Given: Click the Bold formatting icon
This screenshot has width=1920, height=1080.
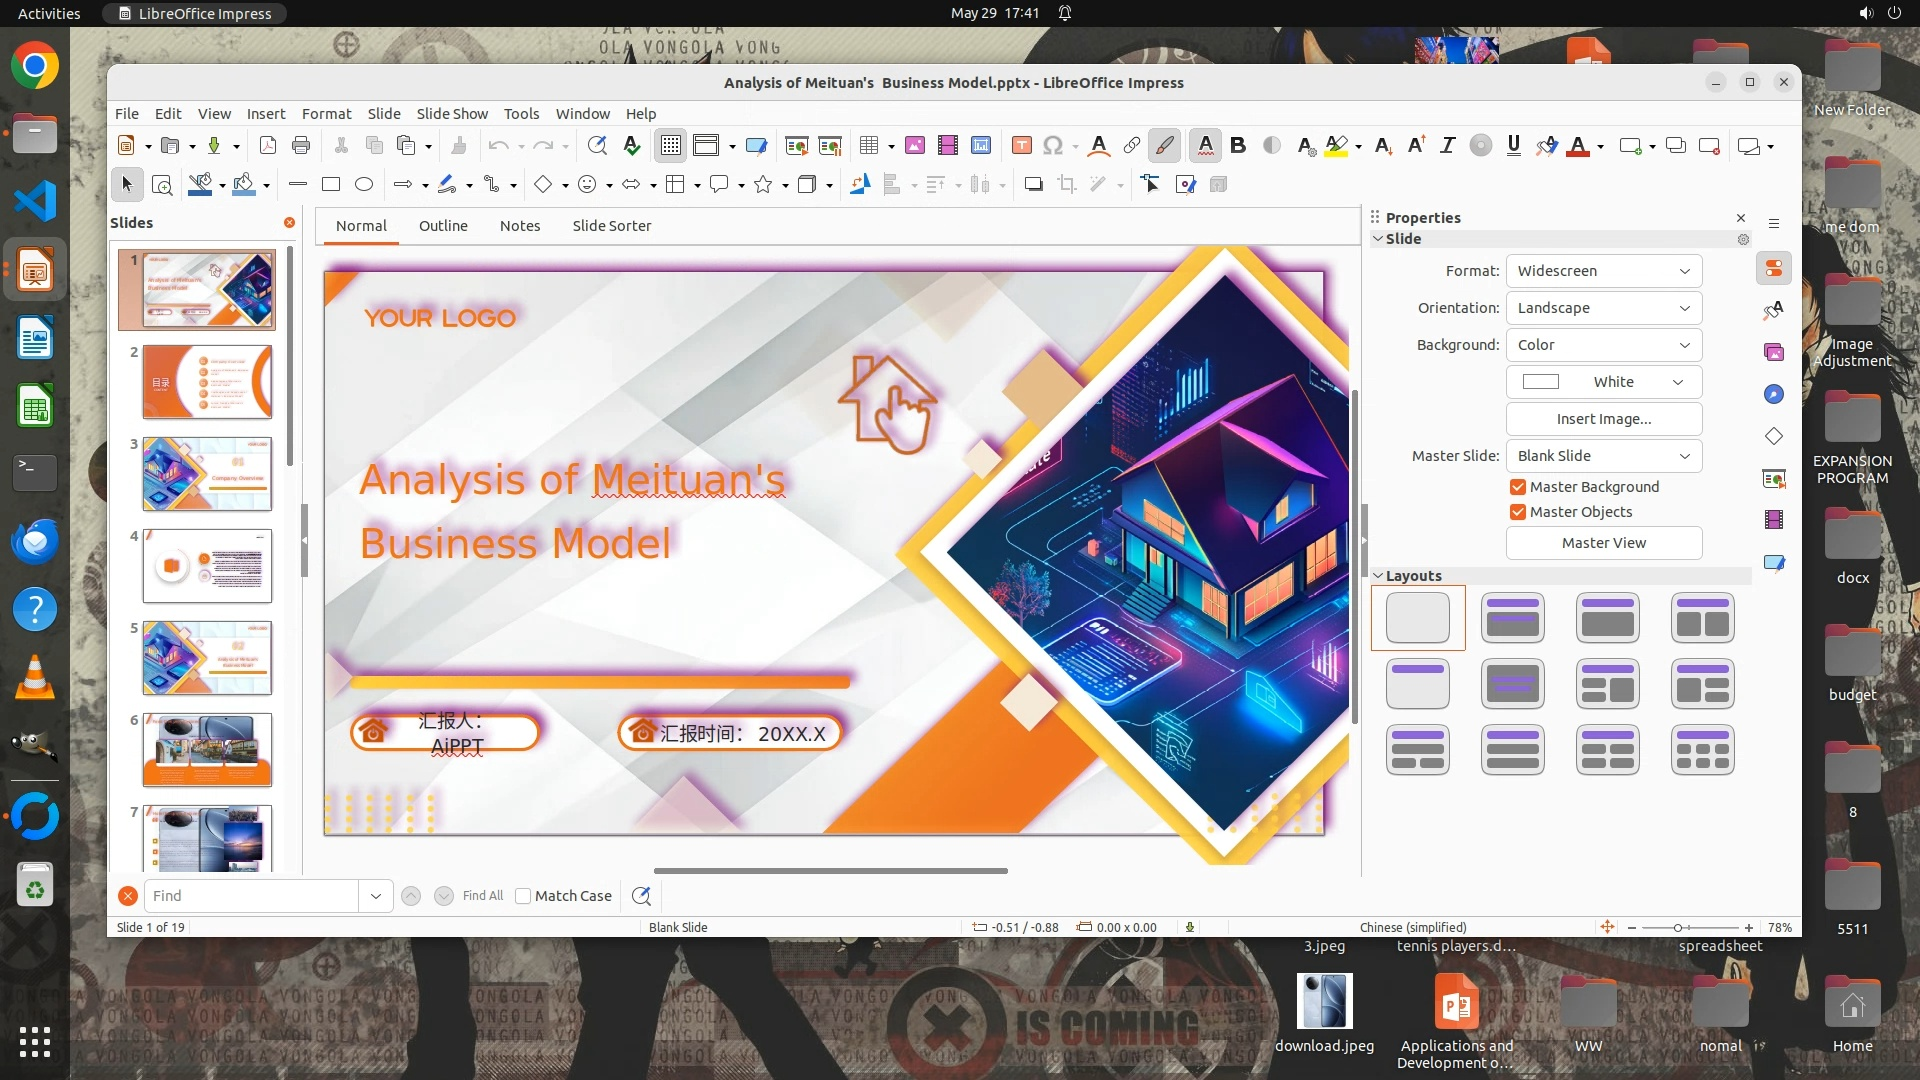Looking at the screenshot, I should (x=1238, y=146).
